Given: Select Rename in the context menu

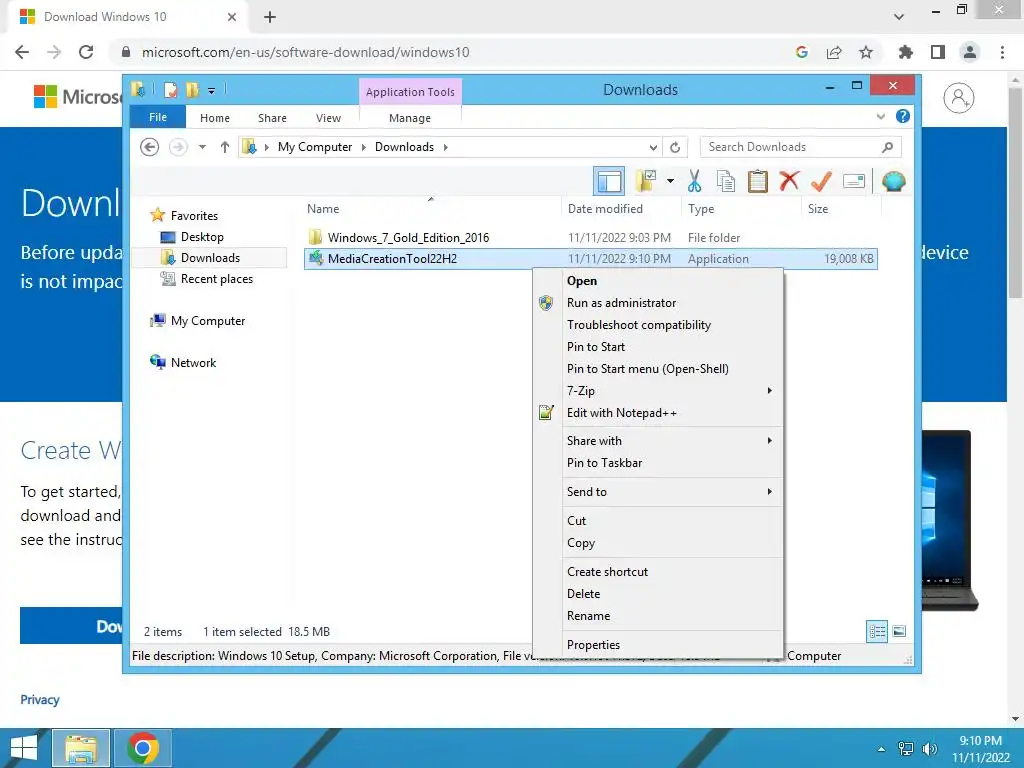Looking at the screenshot, I should [x=658, y=615].
